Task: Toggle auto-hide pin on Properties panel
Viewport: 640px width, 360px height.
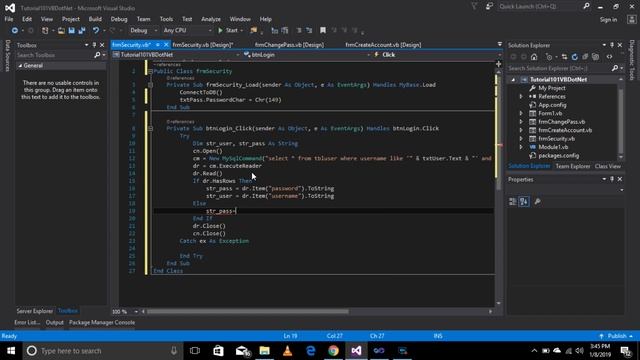Action: click(612, 179)
